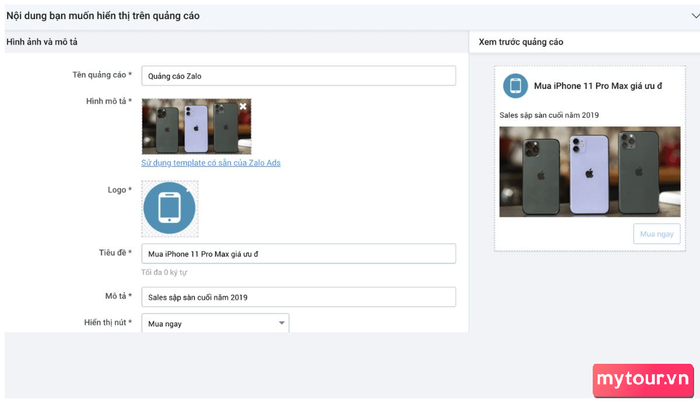The width and height of the screenshot is (700, 405).
Task: Focus the 'Tên quảng cáo' input field
Action: (299, 76)
